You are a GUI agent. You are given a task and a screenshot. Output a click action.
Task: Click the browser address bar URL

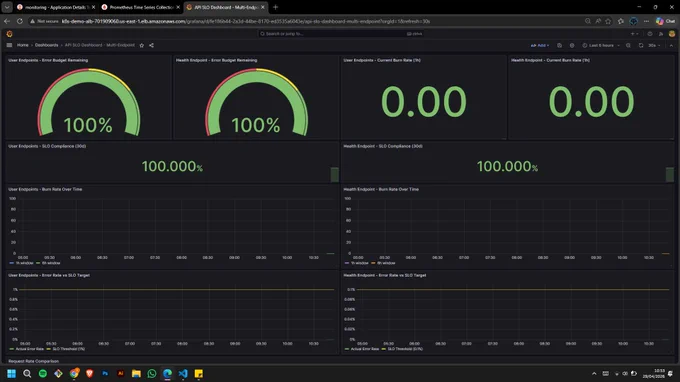(245, 21)
